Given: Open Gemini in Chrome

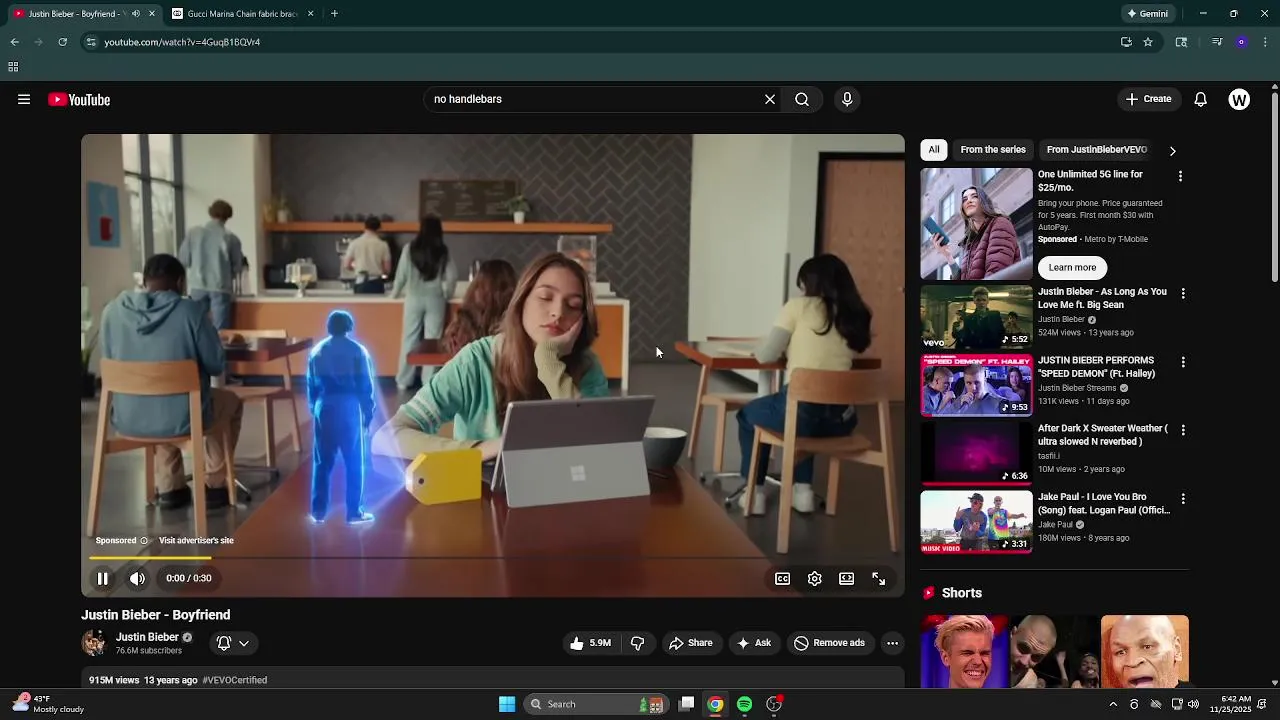Looking at the screenshot, I should click(1148, 14).
